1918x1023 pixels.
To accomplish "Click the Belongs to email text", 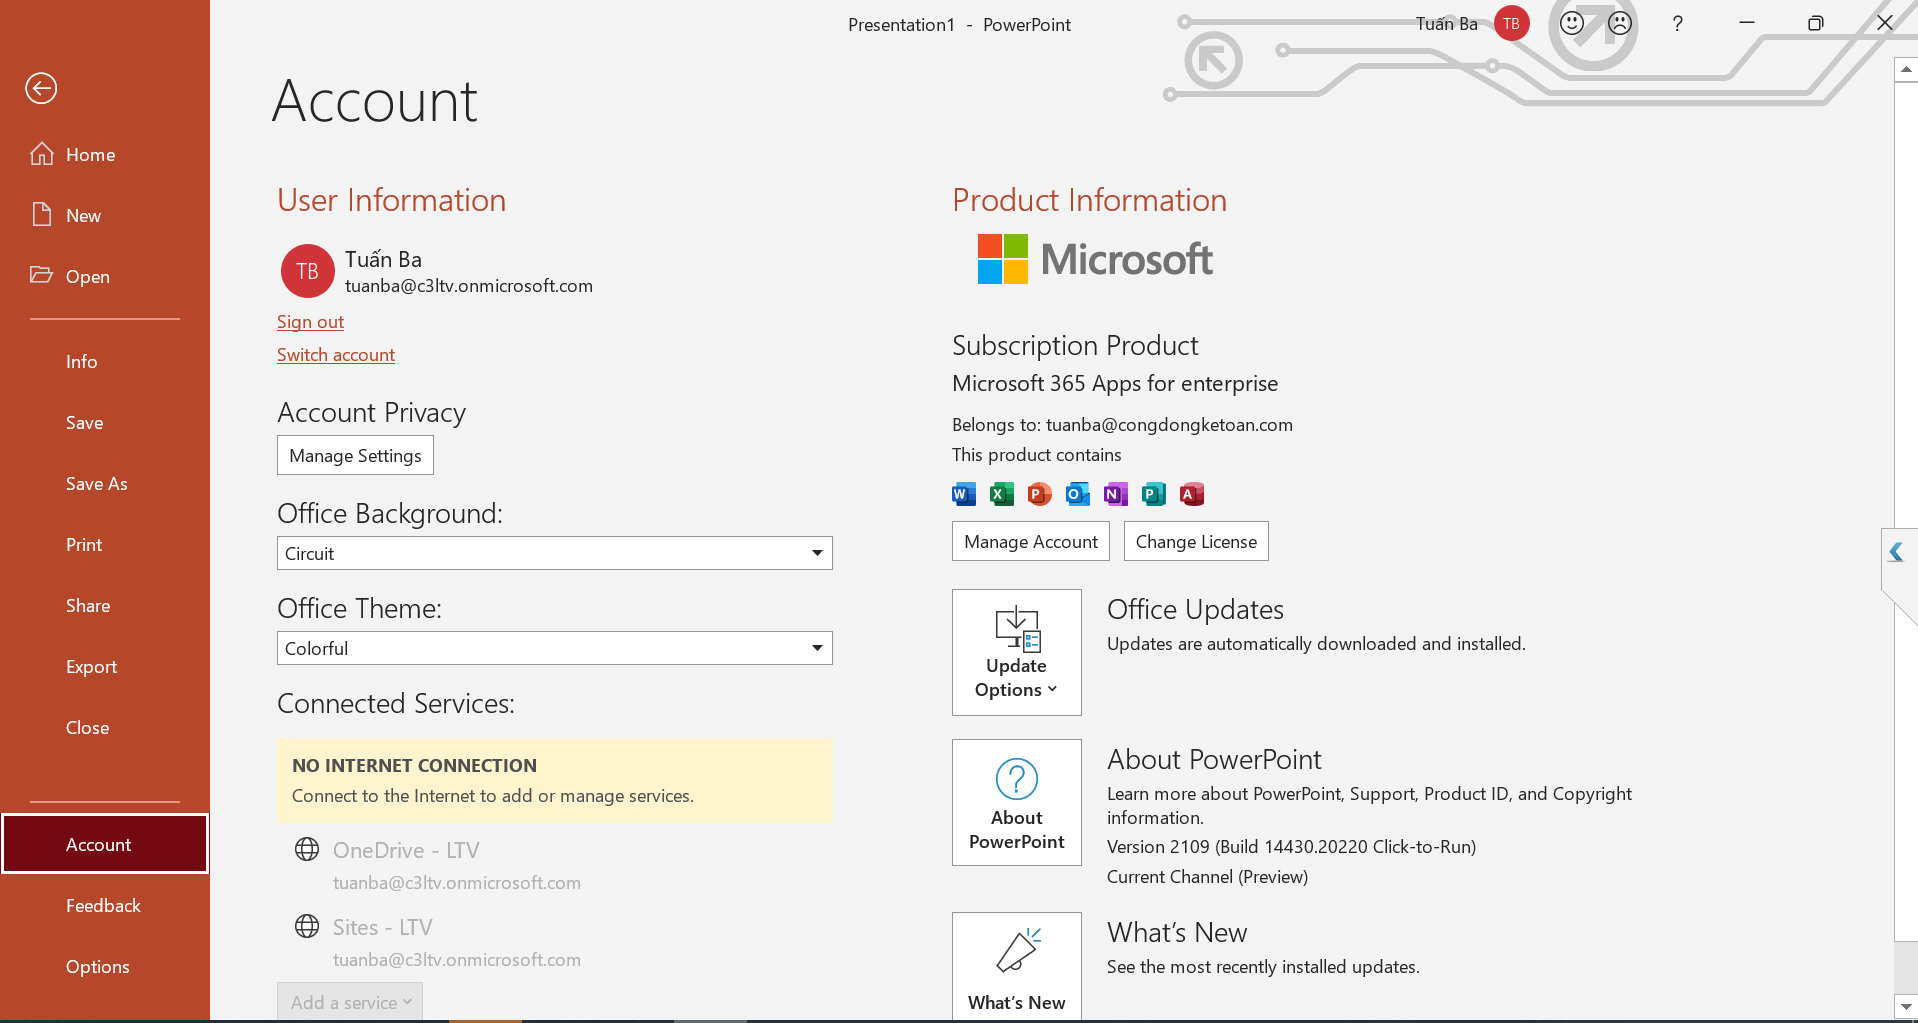I will pos(1122,425).
